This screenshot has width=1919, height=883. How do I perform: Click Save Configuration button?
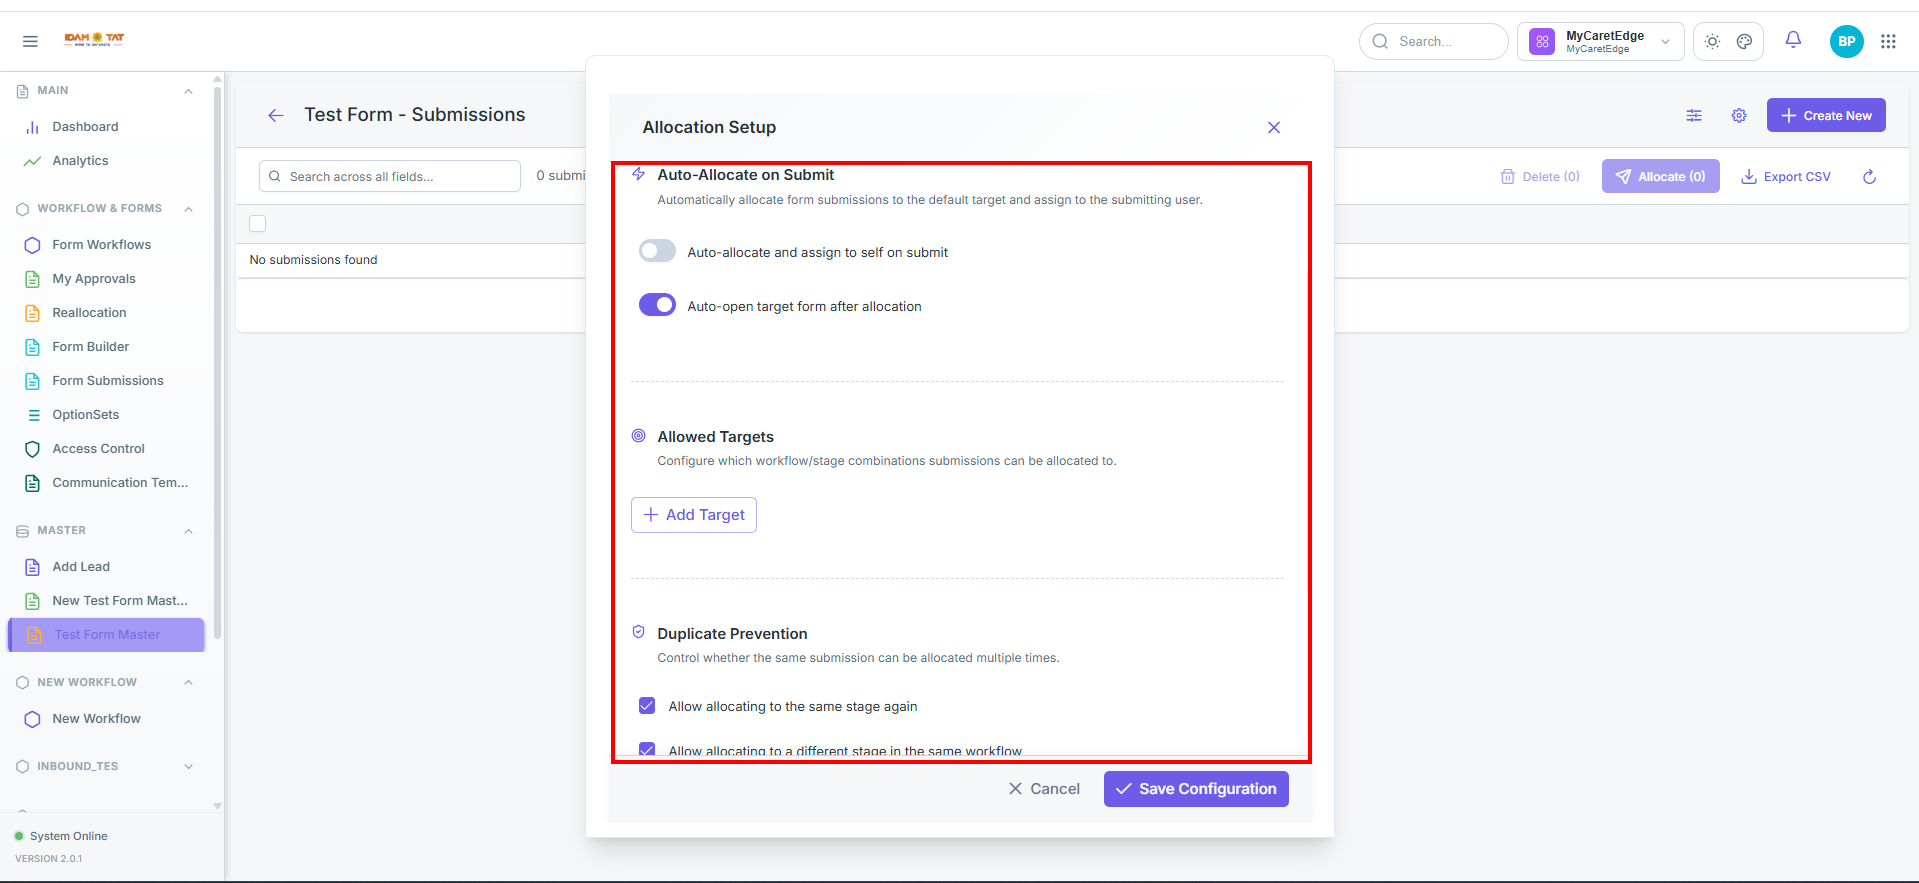[x=1196, y=788]
